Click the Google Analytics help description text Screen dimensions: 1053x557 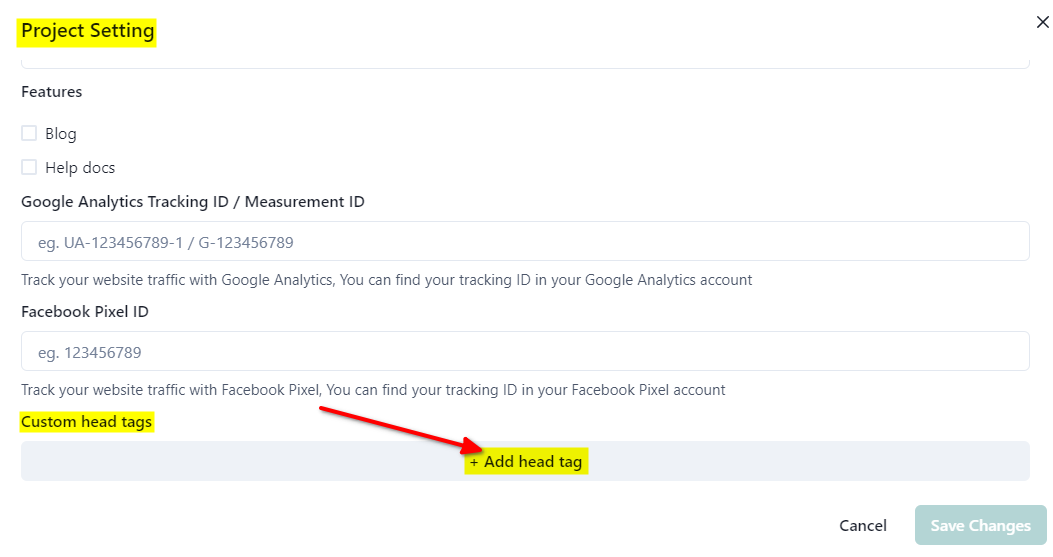386,279
